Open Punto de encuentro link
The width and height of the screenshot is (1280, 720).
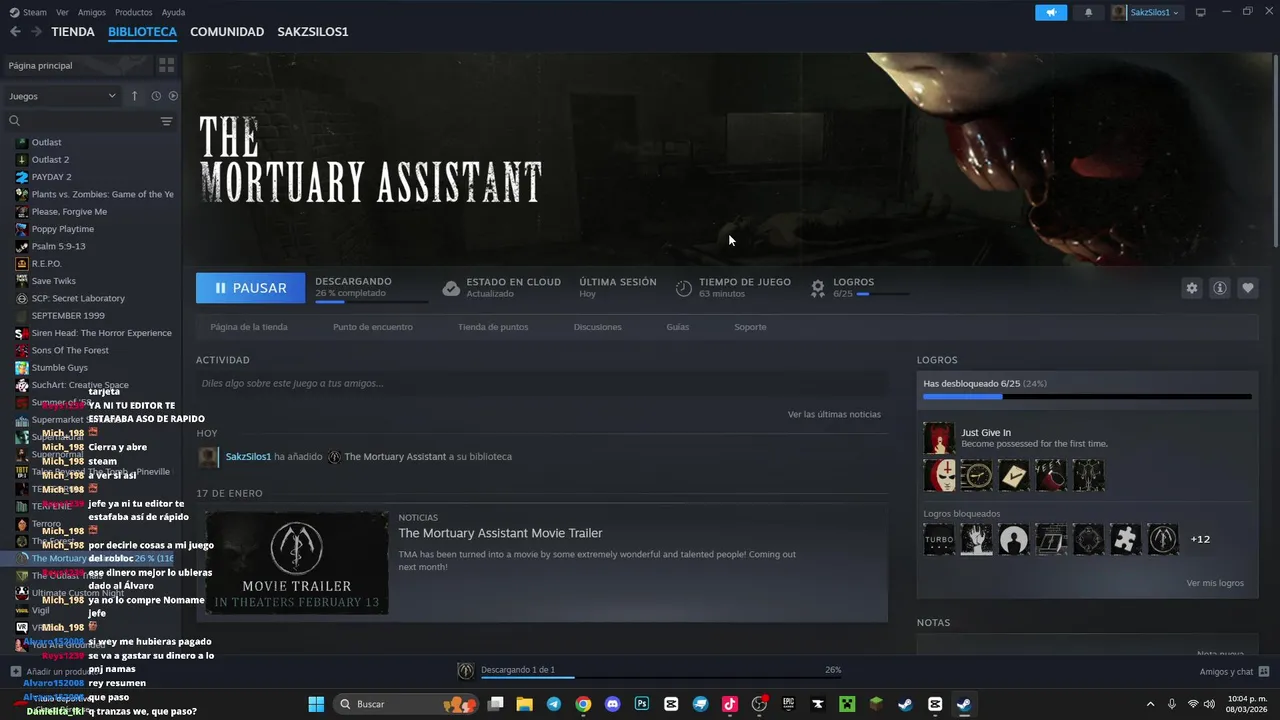coord(373,327)
